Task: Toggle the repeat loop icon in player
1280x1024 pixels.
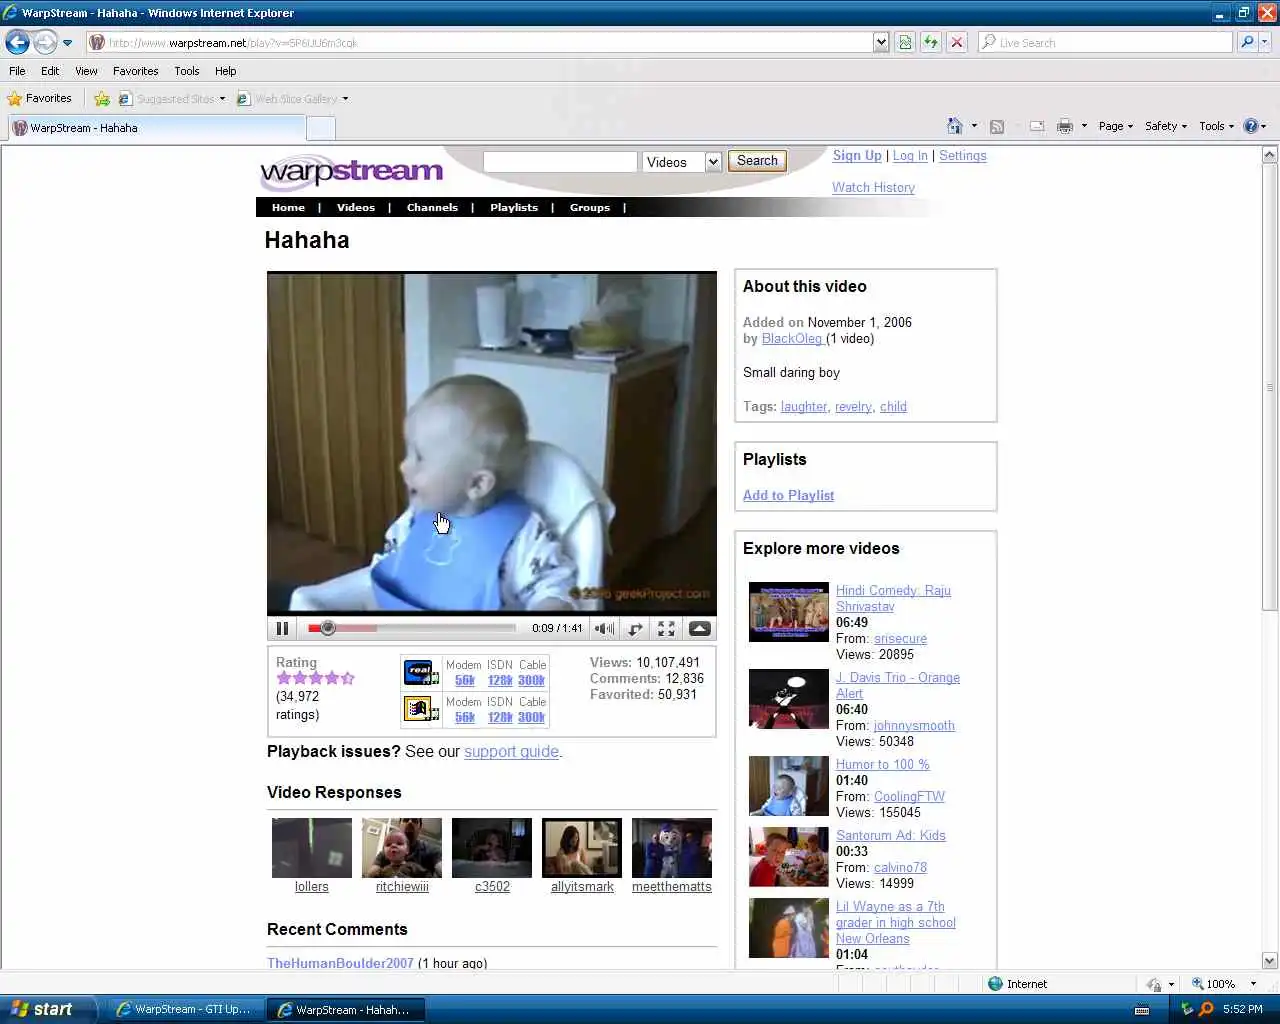Action: click(635, 629)
